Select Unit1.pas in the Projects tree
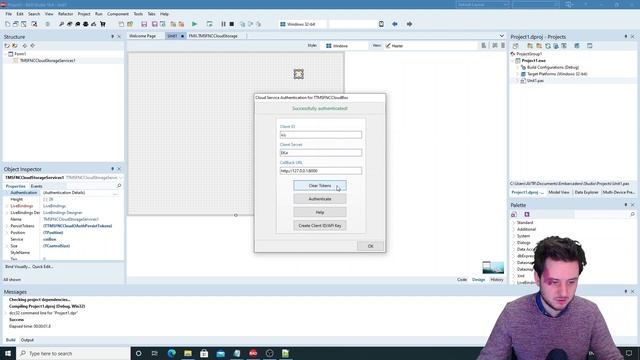The width and height of the screenshot is (640, 360). [x=535, y=81]
